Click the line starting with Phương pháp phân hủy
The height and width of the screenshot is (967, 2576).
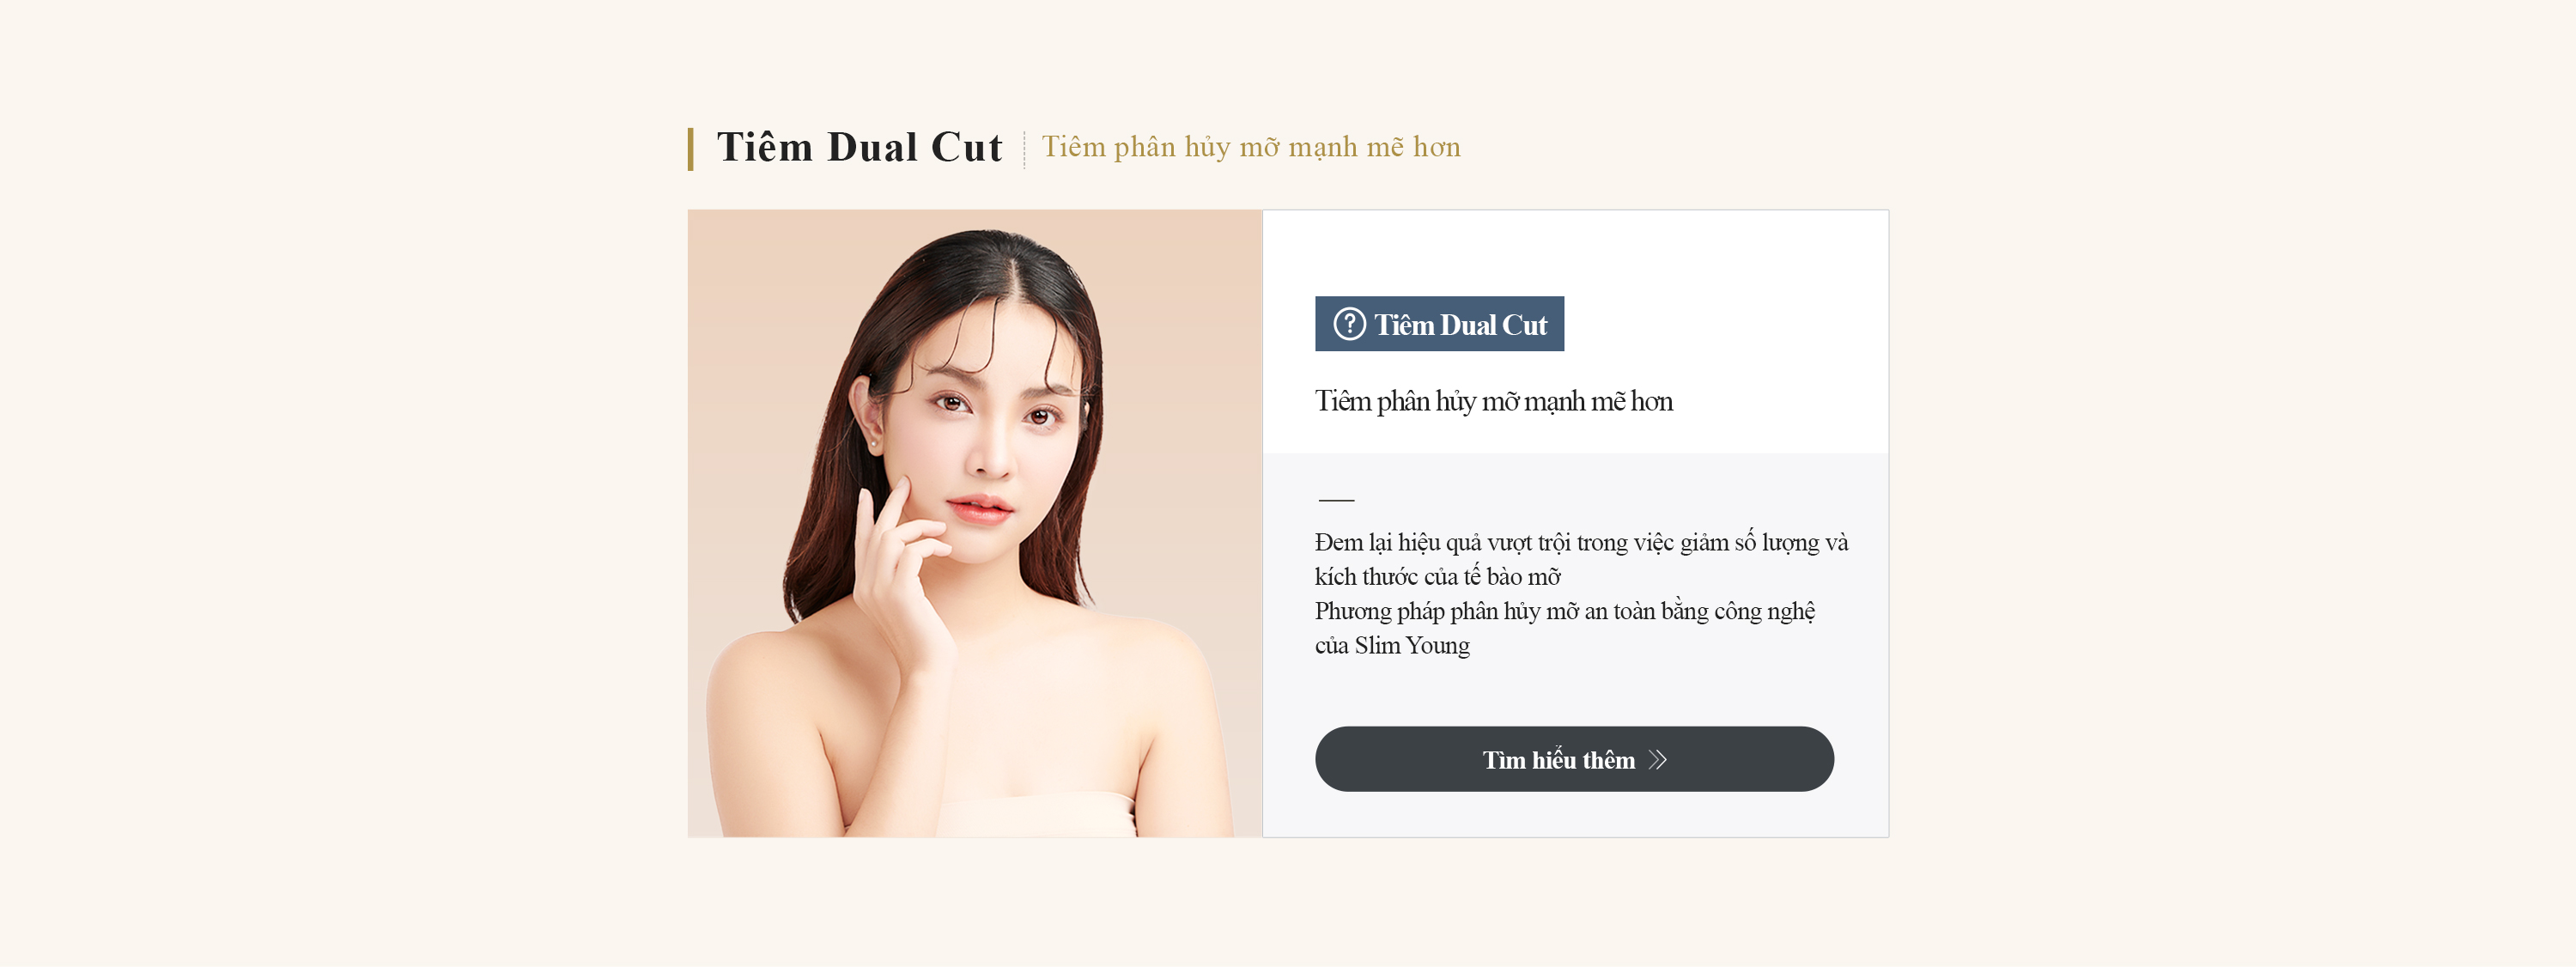point(1565,612)
